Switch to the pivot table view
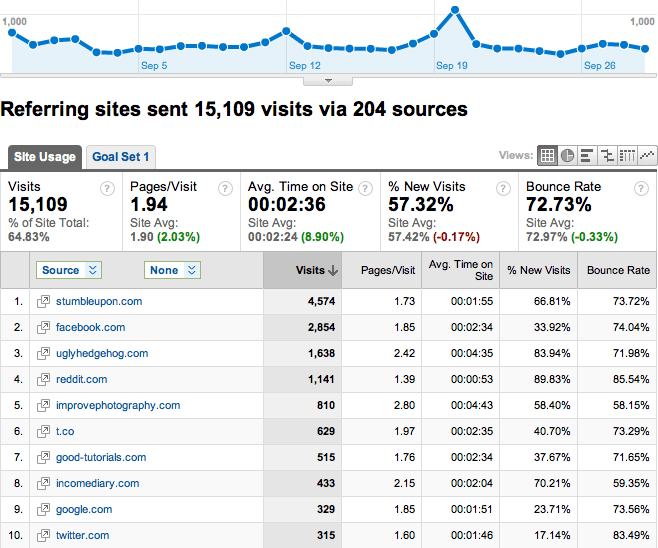 point(627,156)
